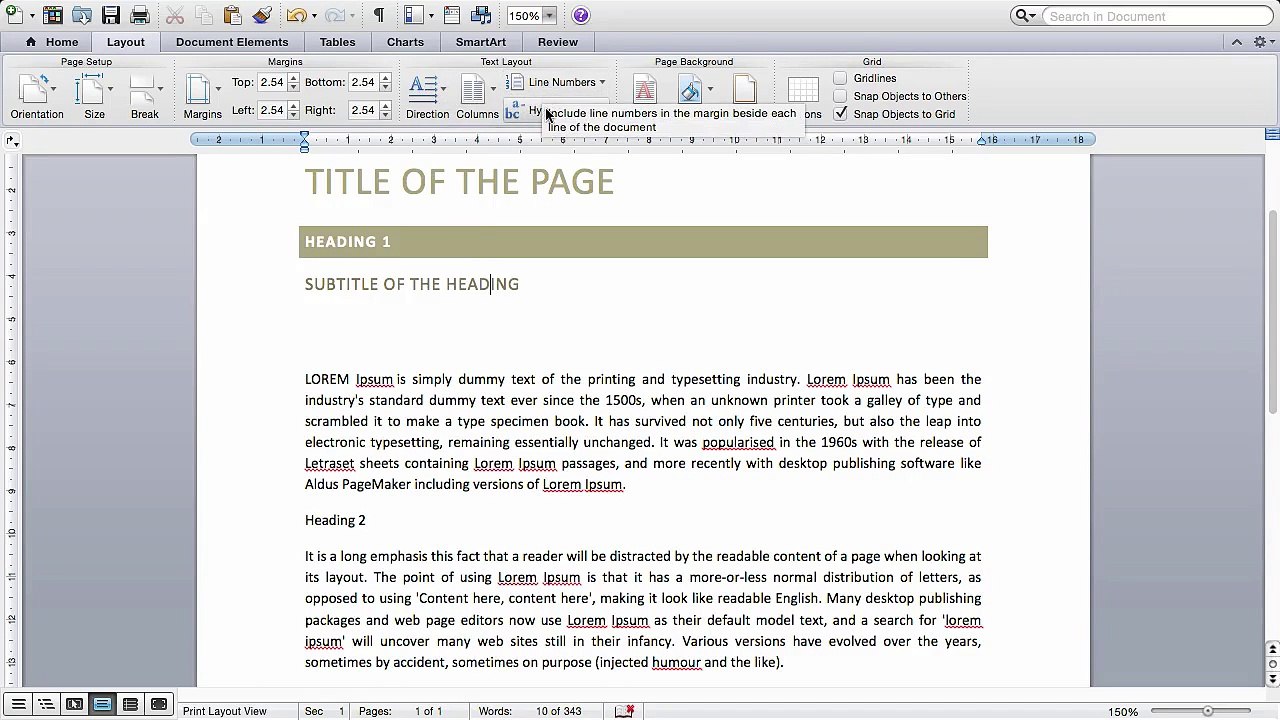Click the Print icon
The width and height of the screenshot is (1280, 720).
pyautogui.click(x=140, y=15)
